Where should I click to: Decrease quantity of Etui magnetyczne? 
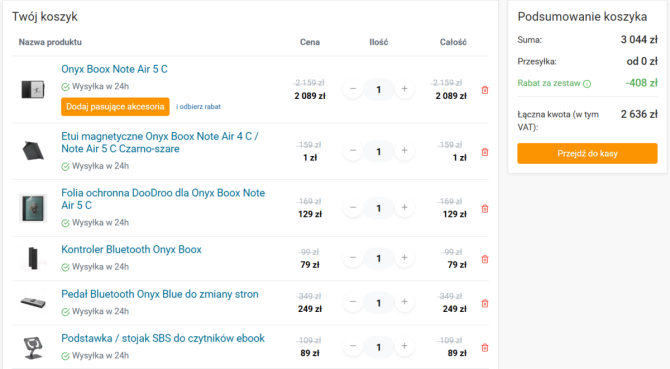(x=353, y=151)
